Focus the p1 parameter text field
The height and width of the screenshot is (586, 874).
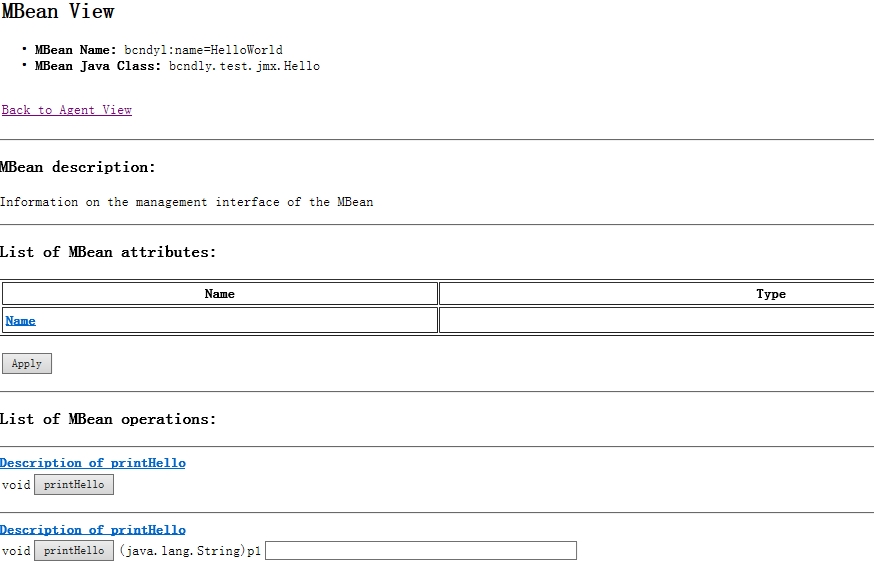click(x=421, y=550)
